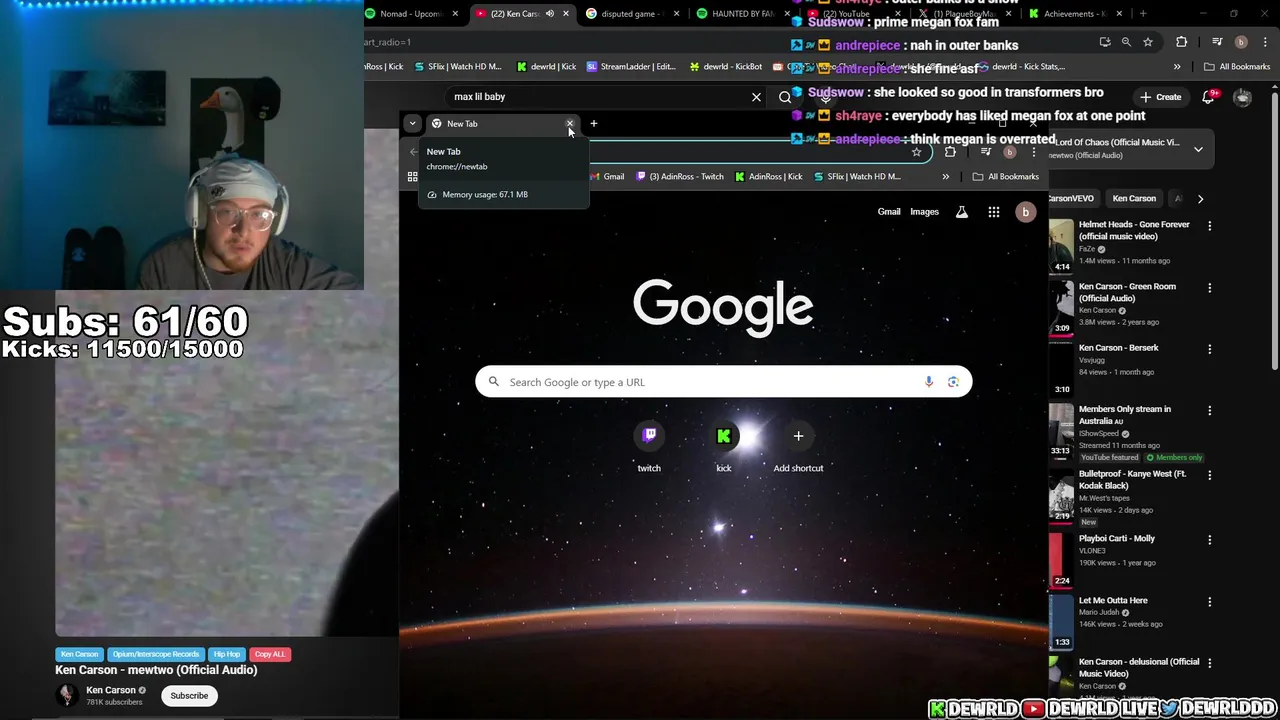1280x720 pixels.
Task: Open SFlix bookmark in front window
Action: click(857, 177)
